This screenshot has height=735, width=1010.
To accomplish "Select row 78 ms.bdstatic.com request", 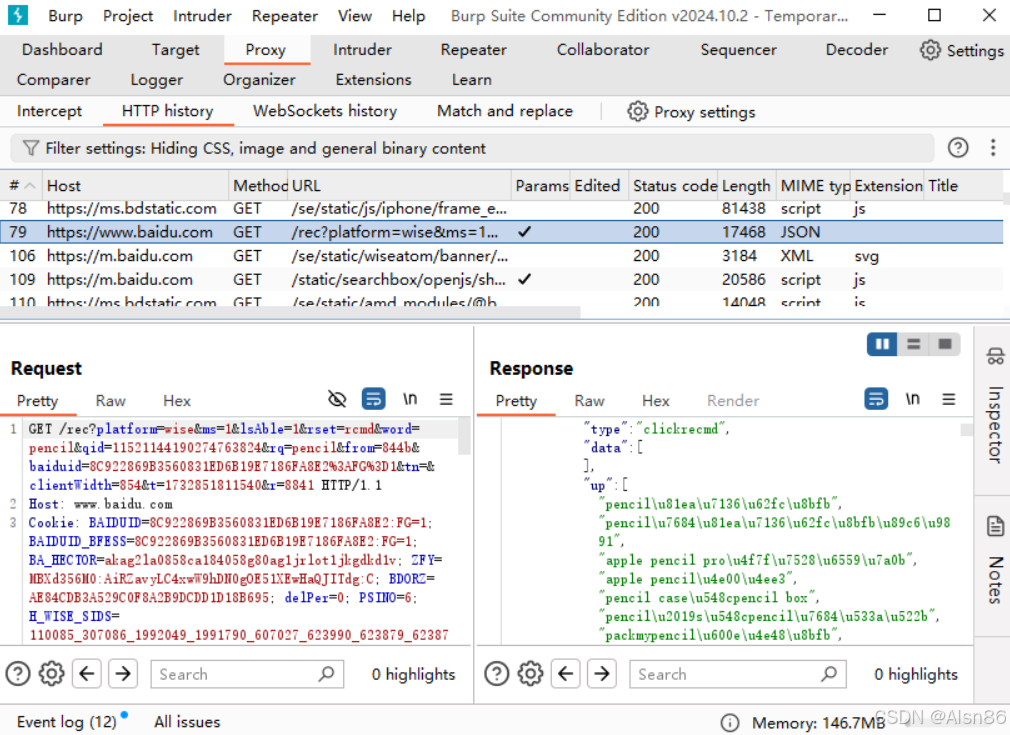I will [502, 208].
